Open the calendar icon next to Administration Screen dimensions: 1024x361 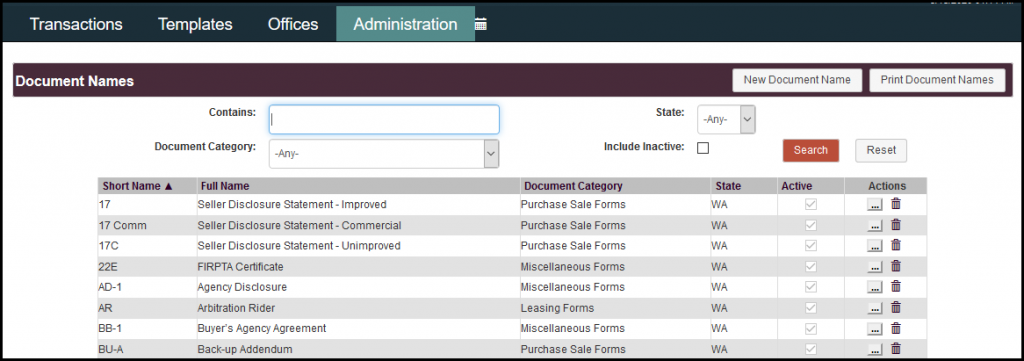tap(481, 24)
